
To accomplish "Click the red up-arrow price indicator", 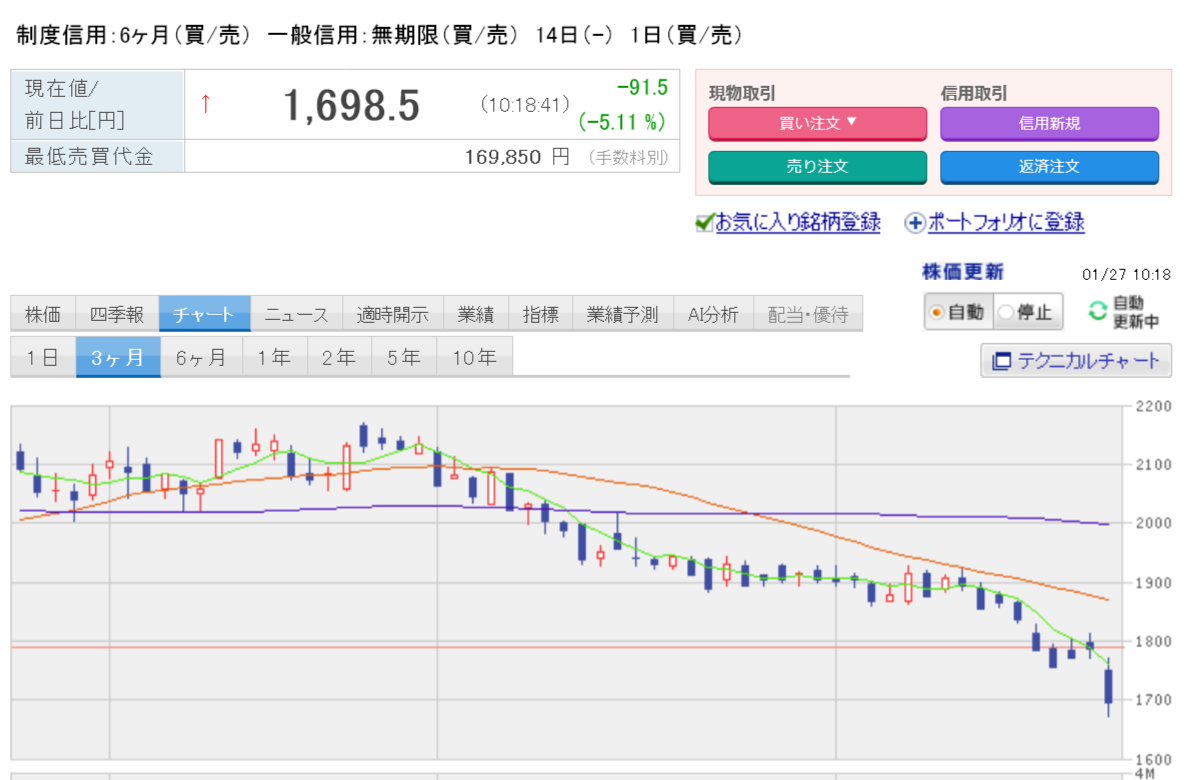I will (206, 103).
